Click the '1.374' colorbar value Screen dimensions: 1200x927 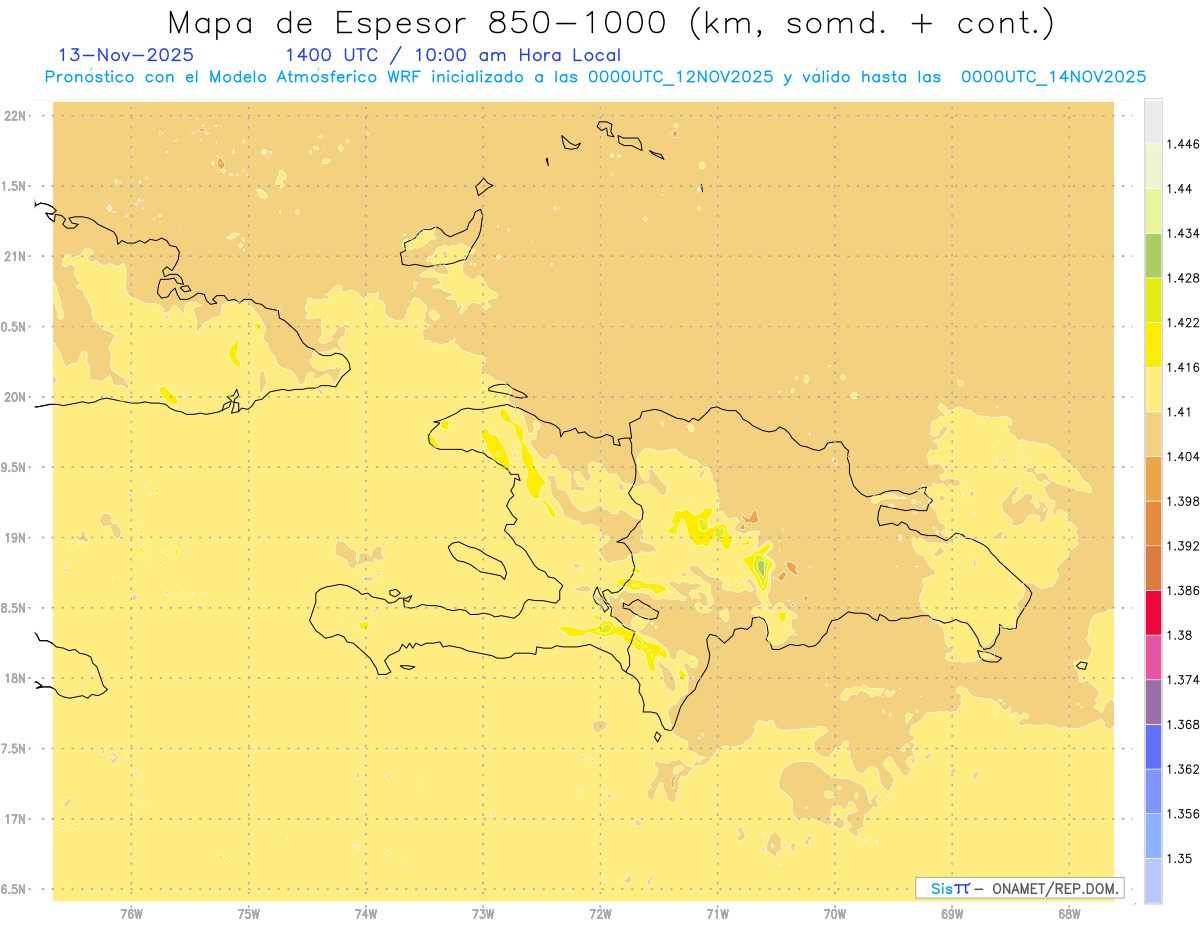pos(1184,680)
